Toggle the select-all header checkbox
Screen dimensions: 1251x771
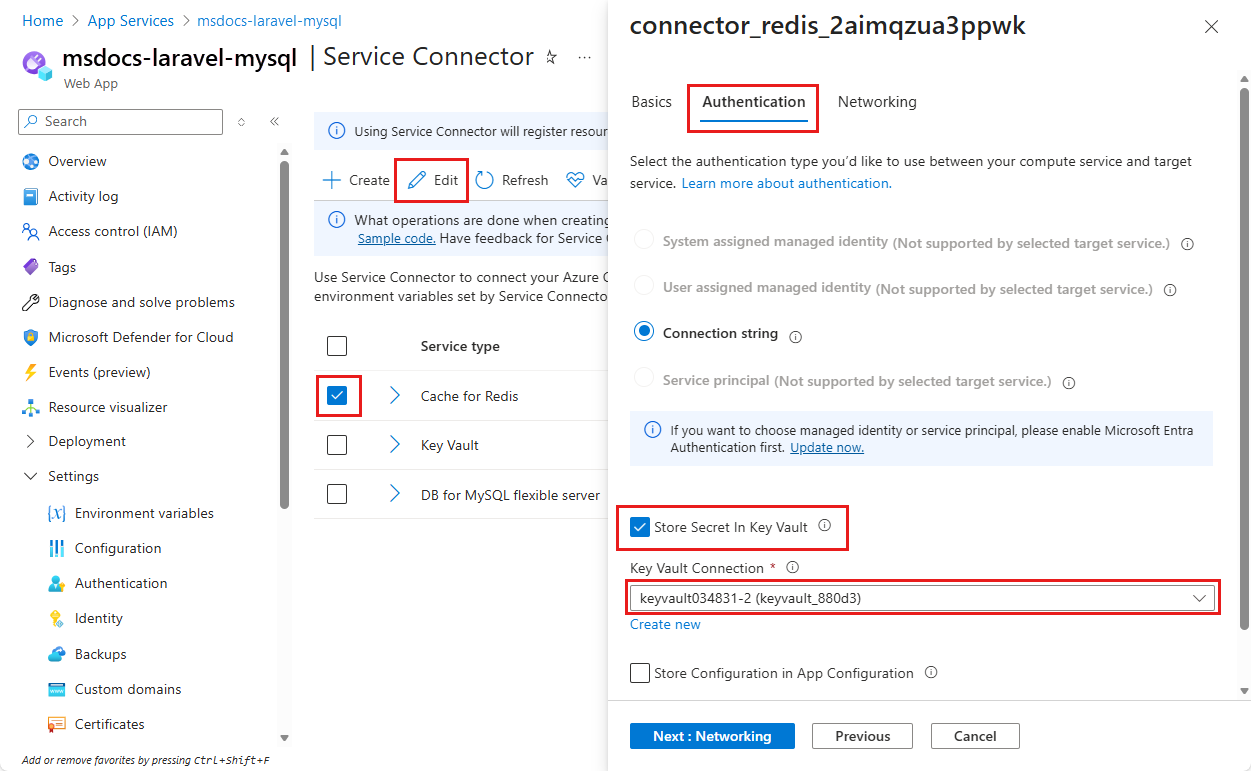tap(337, 346)
